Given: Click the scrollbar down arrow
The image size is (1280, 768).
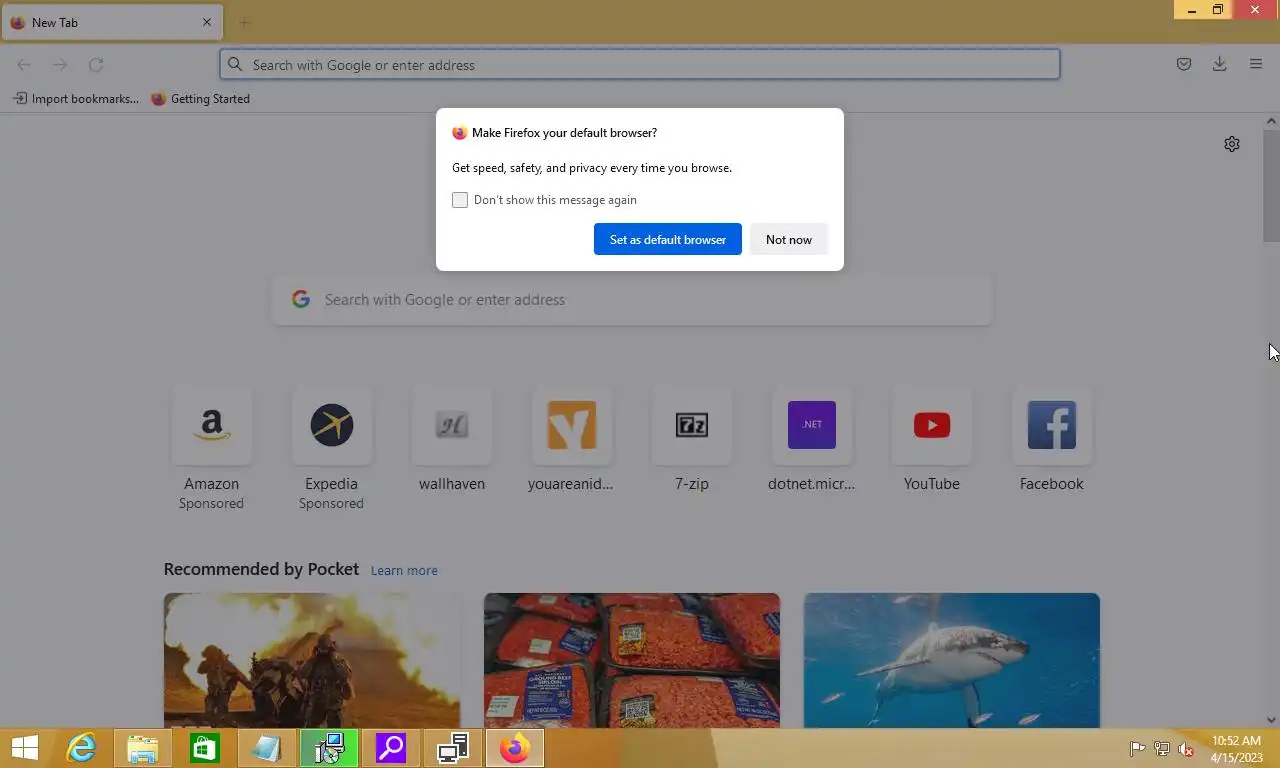Looking at the screenshot, I should pyautogui.click(x=1271, y=719).
